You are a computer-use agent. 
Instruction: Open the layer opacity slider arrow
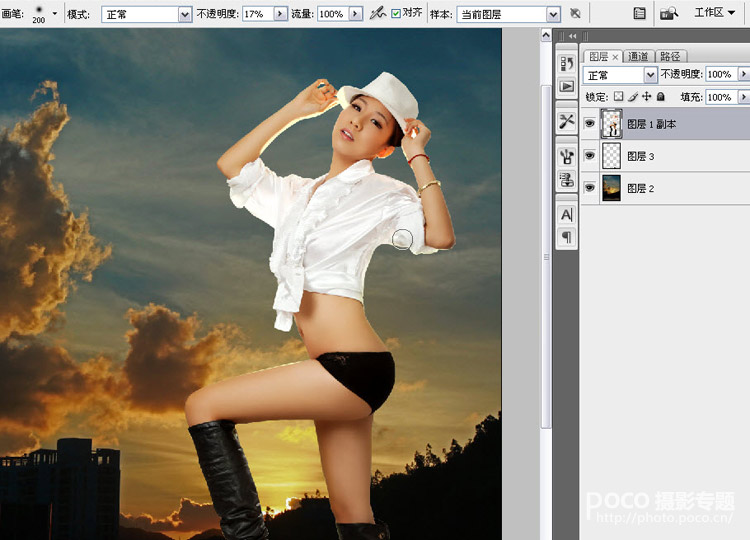tap(744, 74)
